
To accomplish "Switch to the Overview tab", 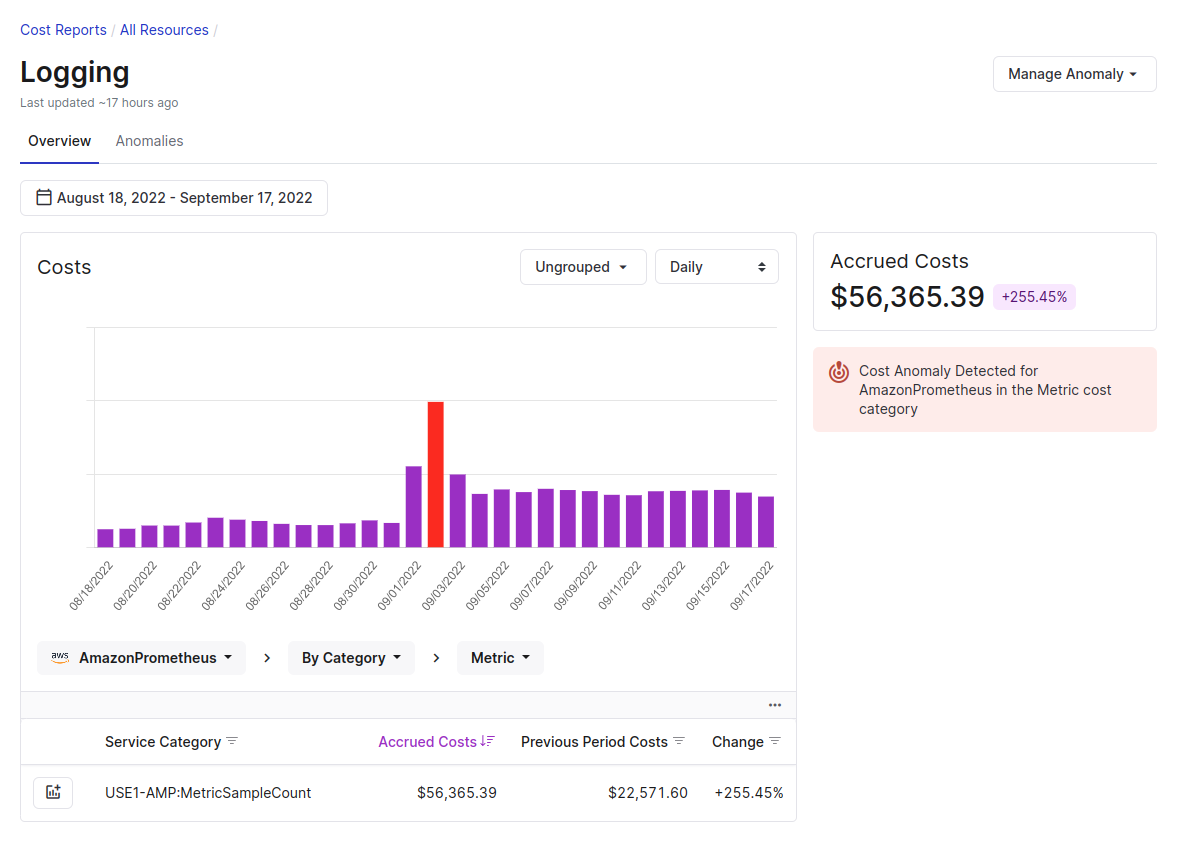I will click(x=59, y=141).
